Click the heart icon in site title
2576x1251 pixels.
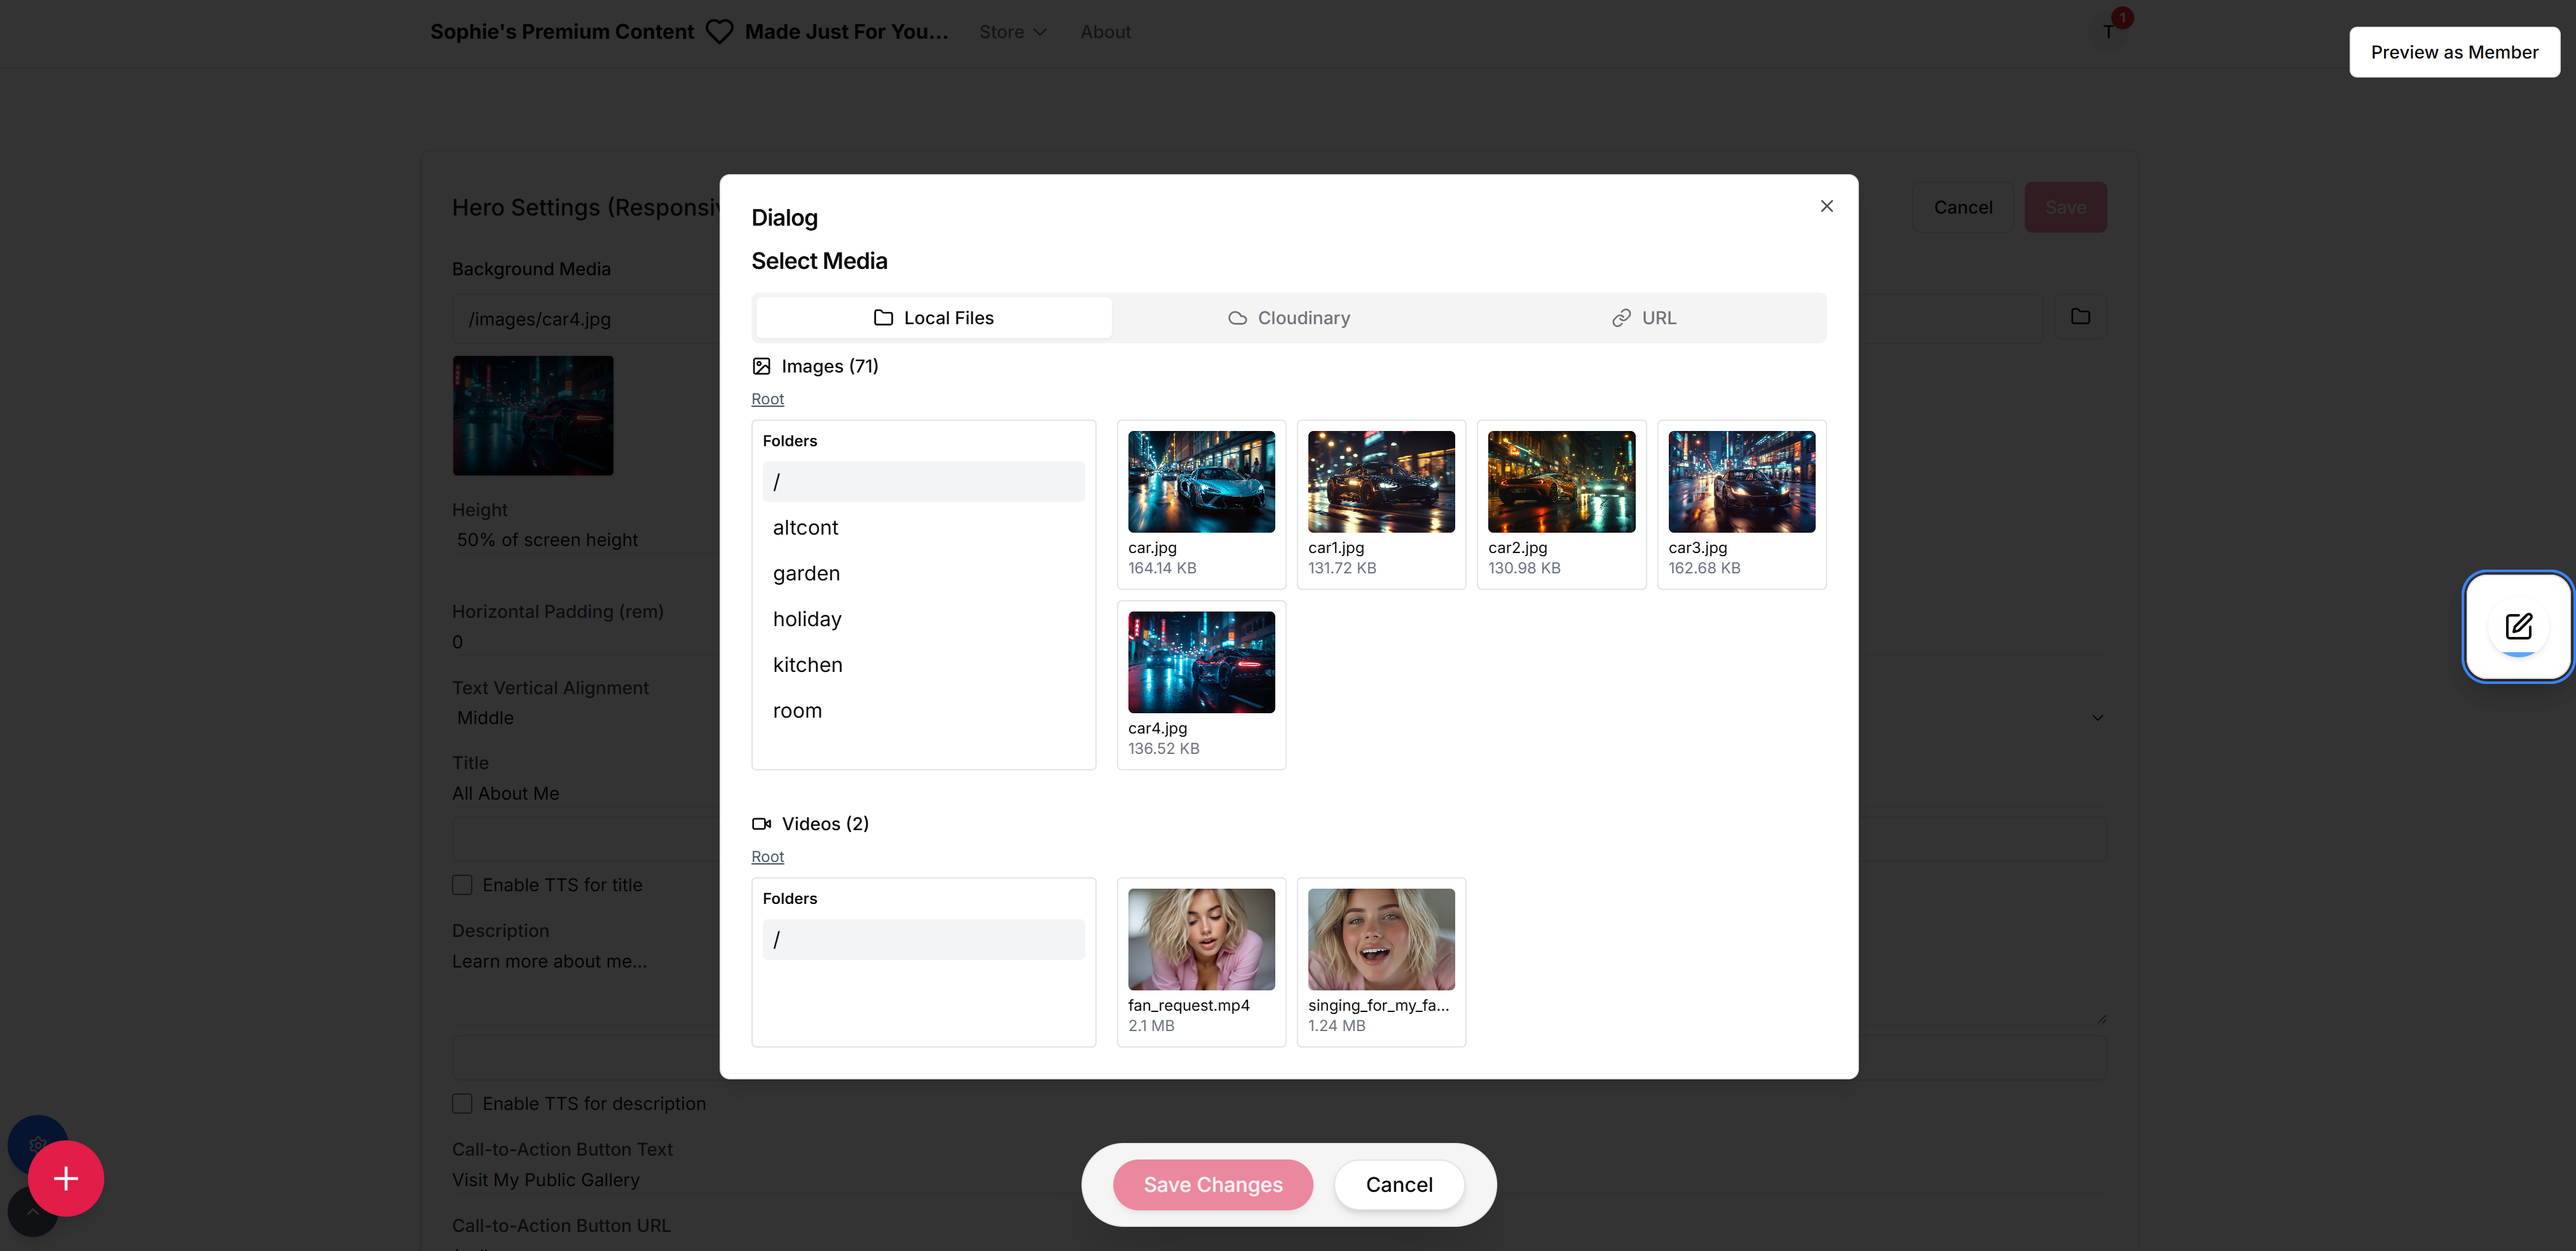pos(719,32)
